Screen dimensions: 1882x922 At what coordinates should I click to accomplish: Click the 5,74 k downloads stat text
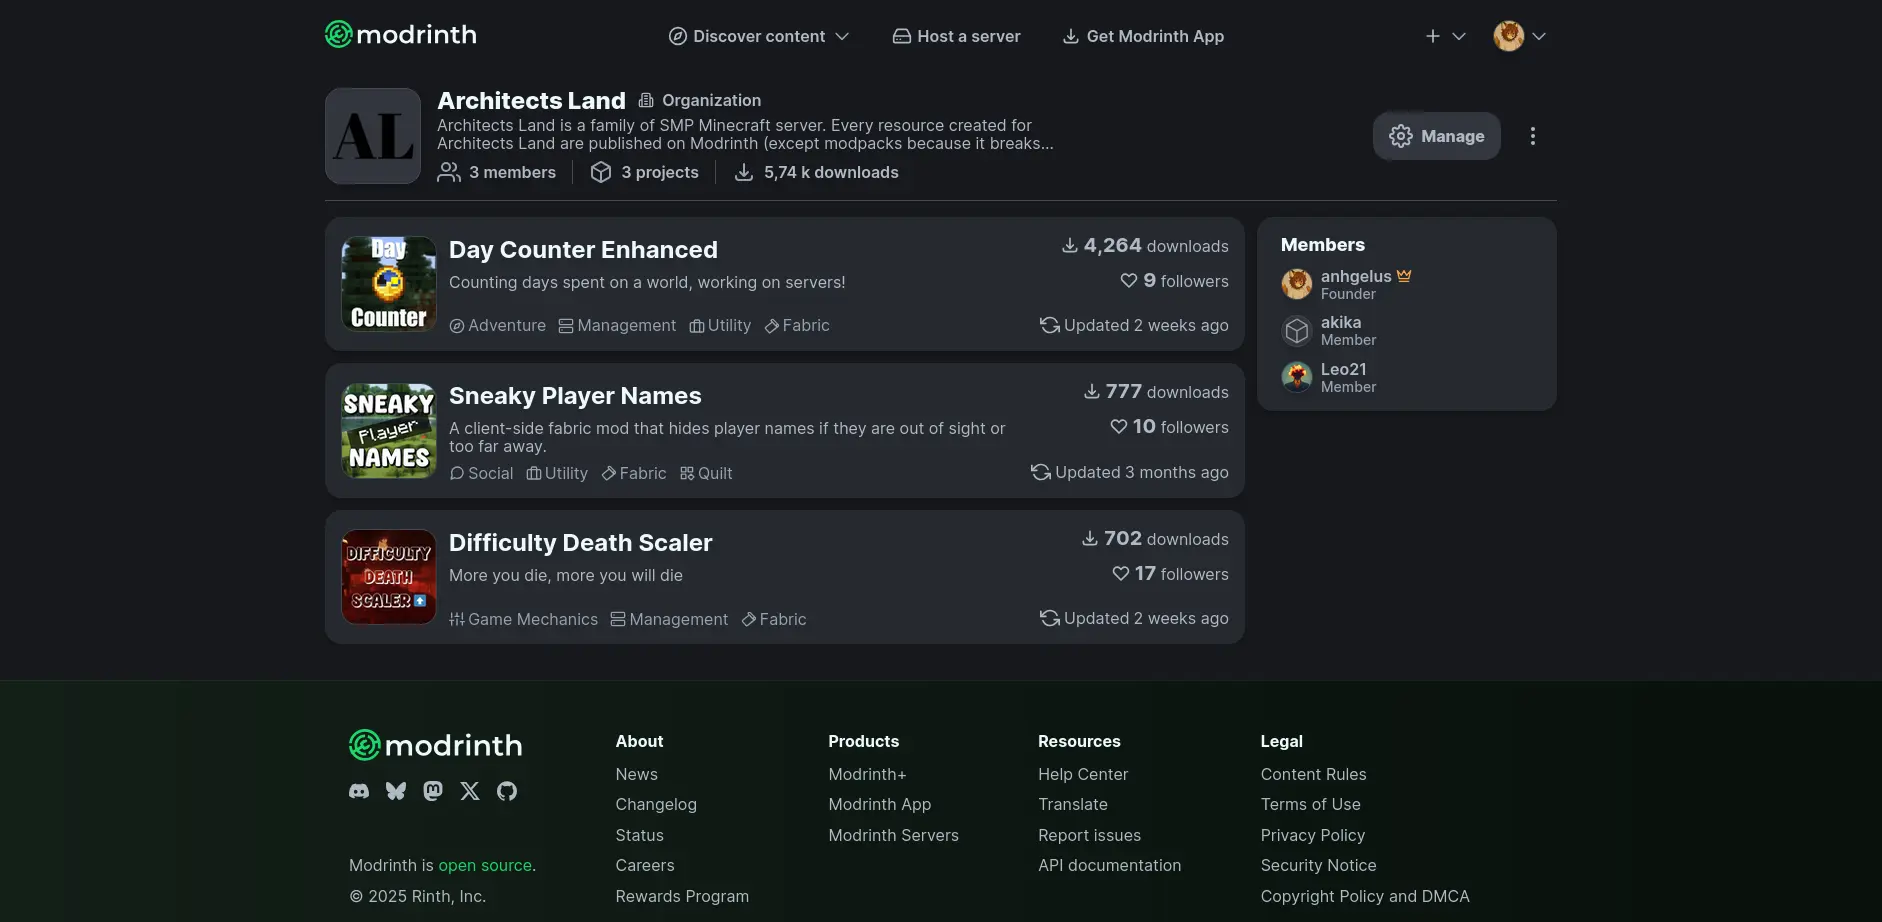pyautogui.click(x=831, y=173)
